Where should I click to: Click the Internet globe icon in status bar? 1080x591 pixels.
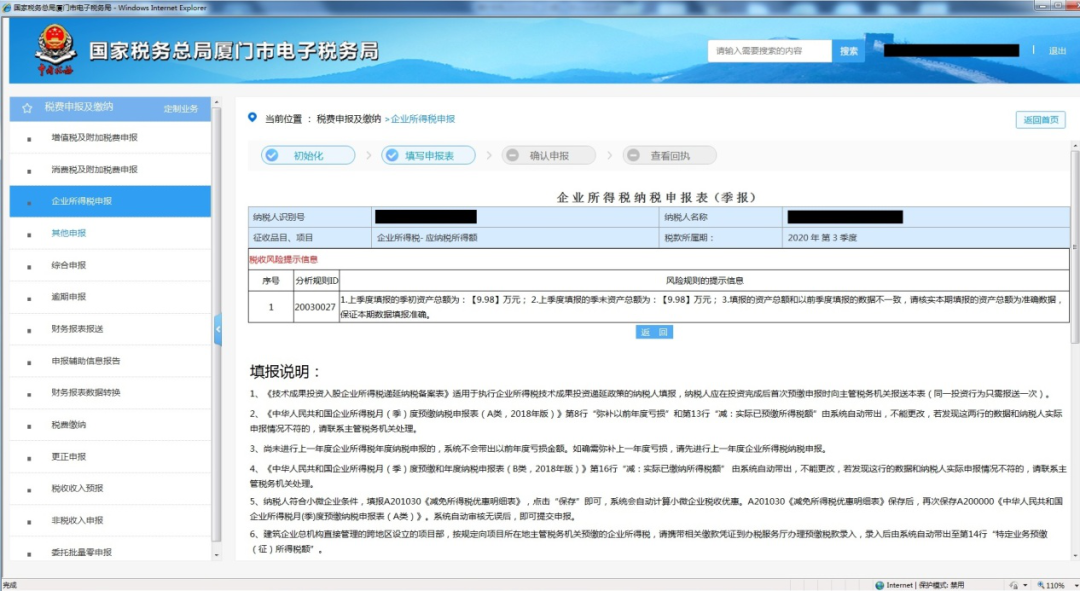(880, 585)
